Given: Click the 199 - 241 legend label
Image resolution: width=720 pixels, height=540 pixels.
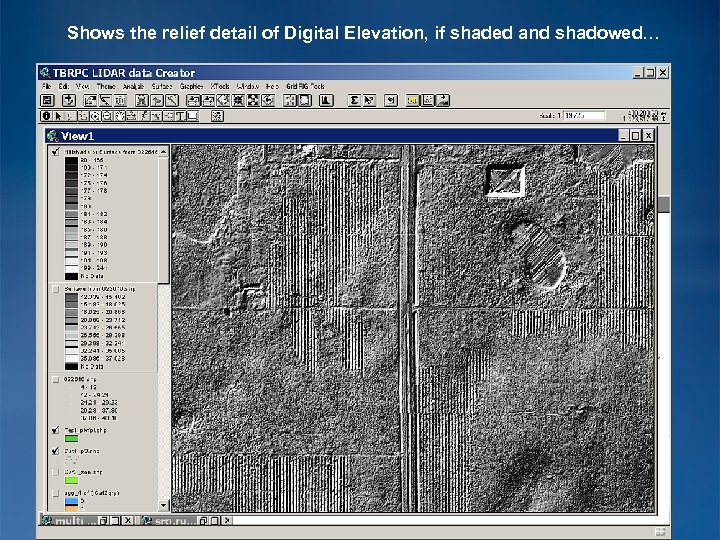Looking at the screenshot, I should 94,268.
